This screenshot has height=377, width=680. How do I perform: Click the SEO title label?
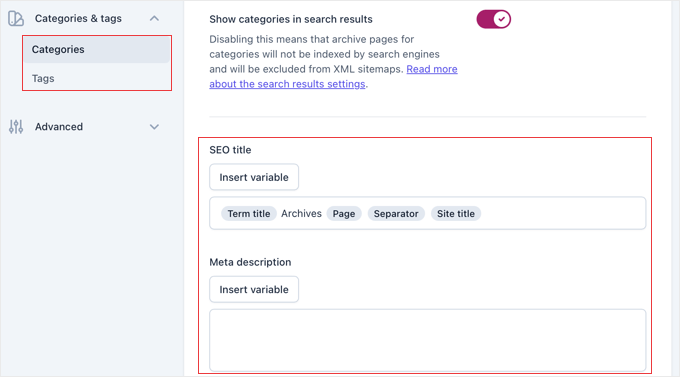pos(230,150)
